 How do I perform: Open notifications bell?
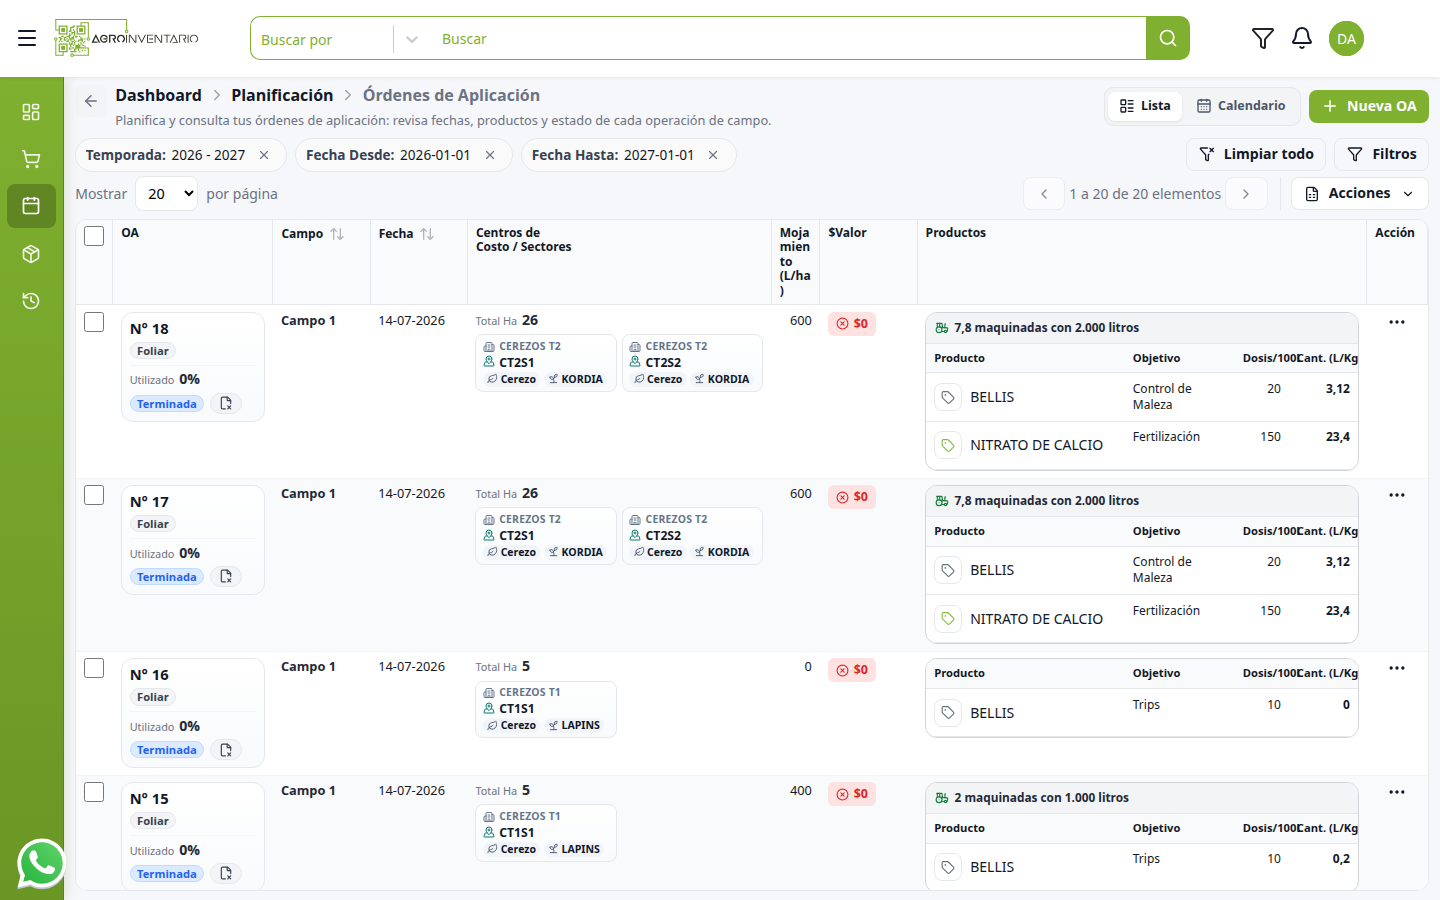pos(1302,38)
